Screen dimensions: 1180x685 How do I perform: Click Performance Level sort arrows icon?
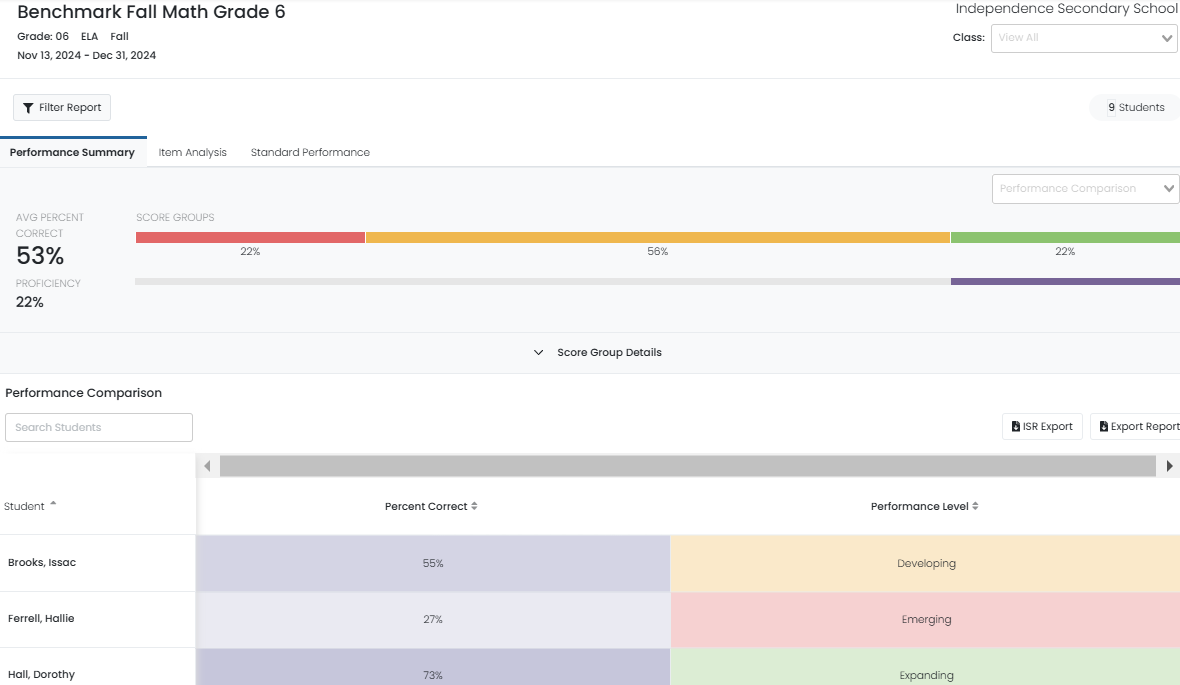(x=975, y=507)
